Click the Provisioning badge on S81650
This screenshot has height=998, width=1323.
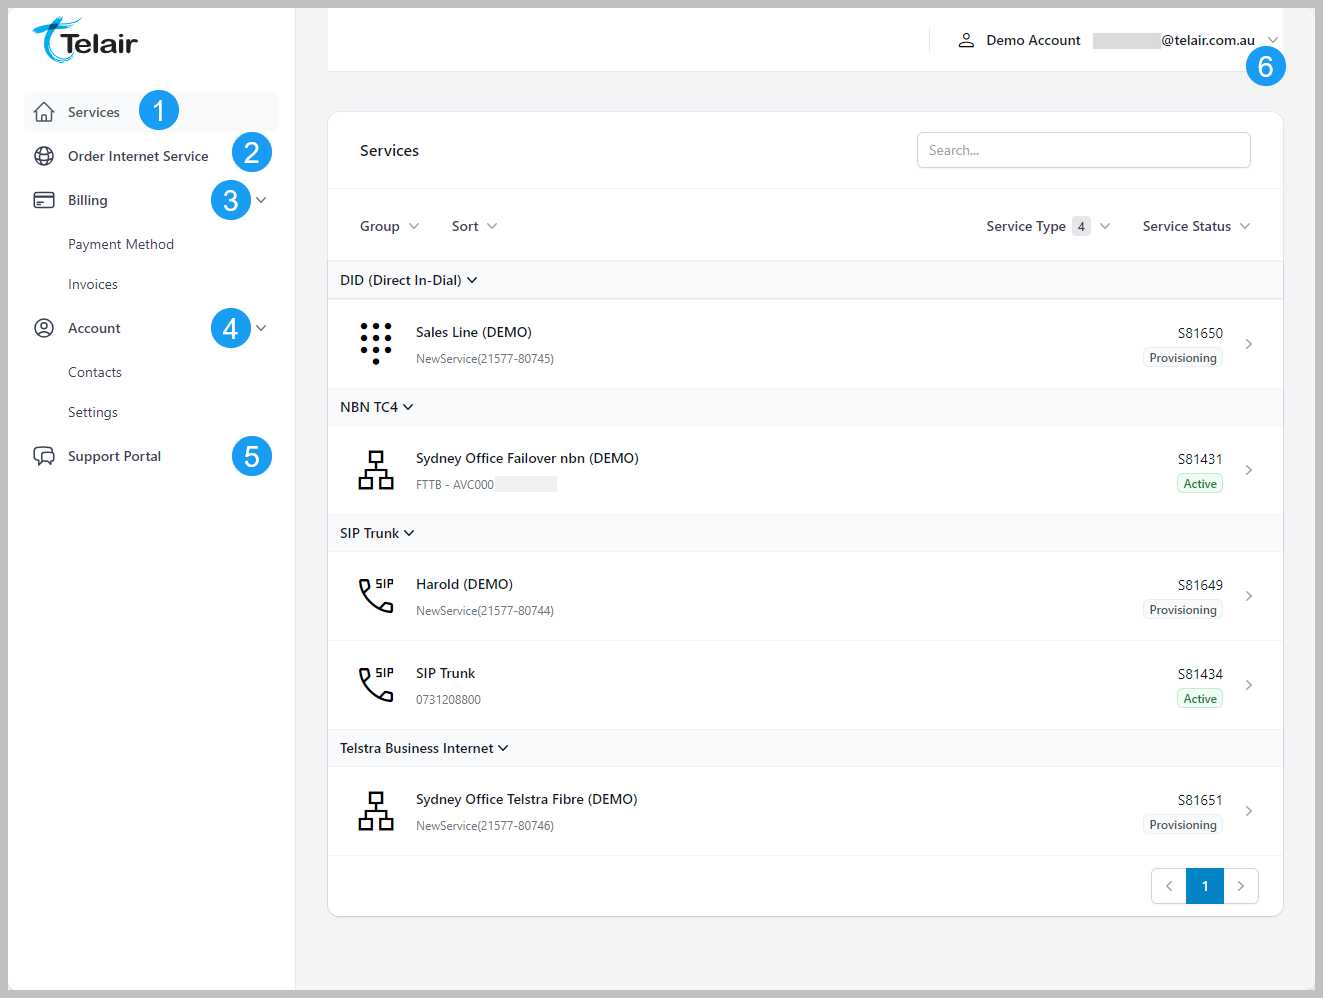coord(1183,358)
